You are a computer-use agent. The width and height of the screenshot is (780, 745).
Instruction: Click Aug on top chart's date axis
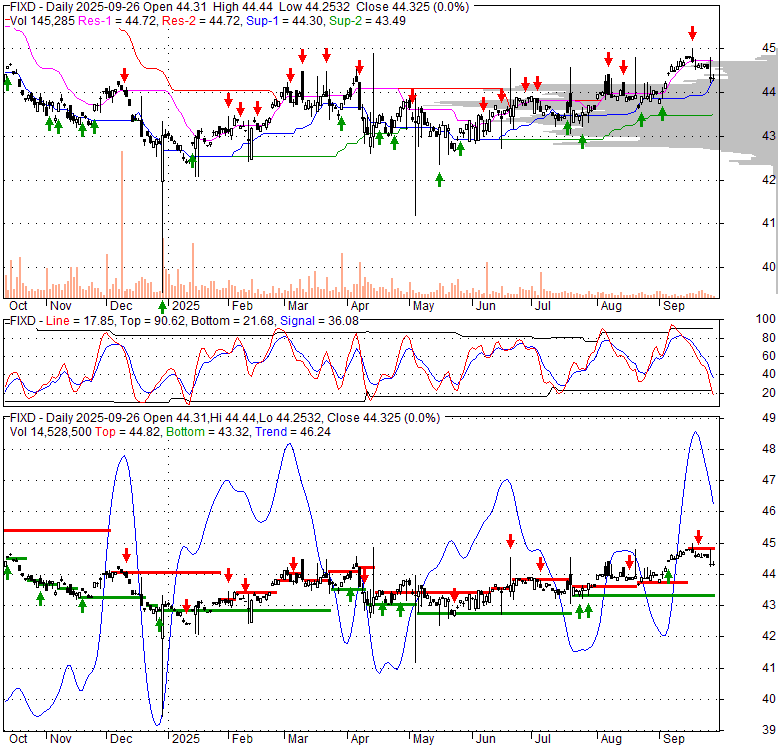(x=611, y=306)
